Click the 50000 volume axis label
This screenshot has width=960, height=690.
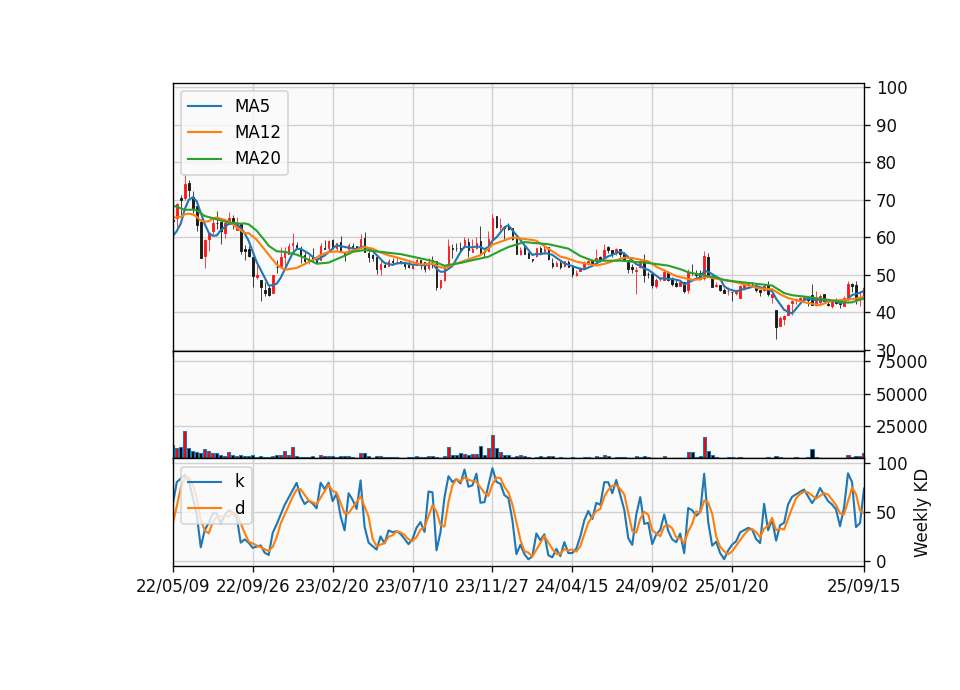pos(902,395)
